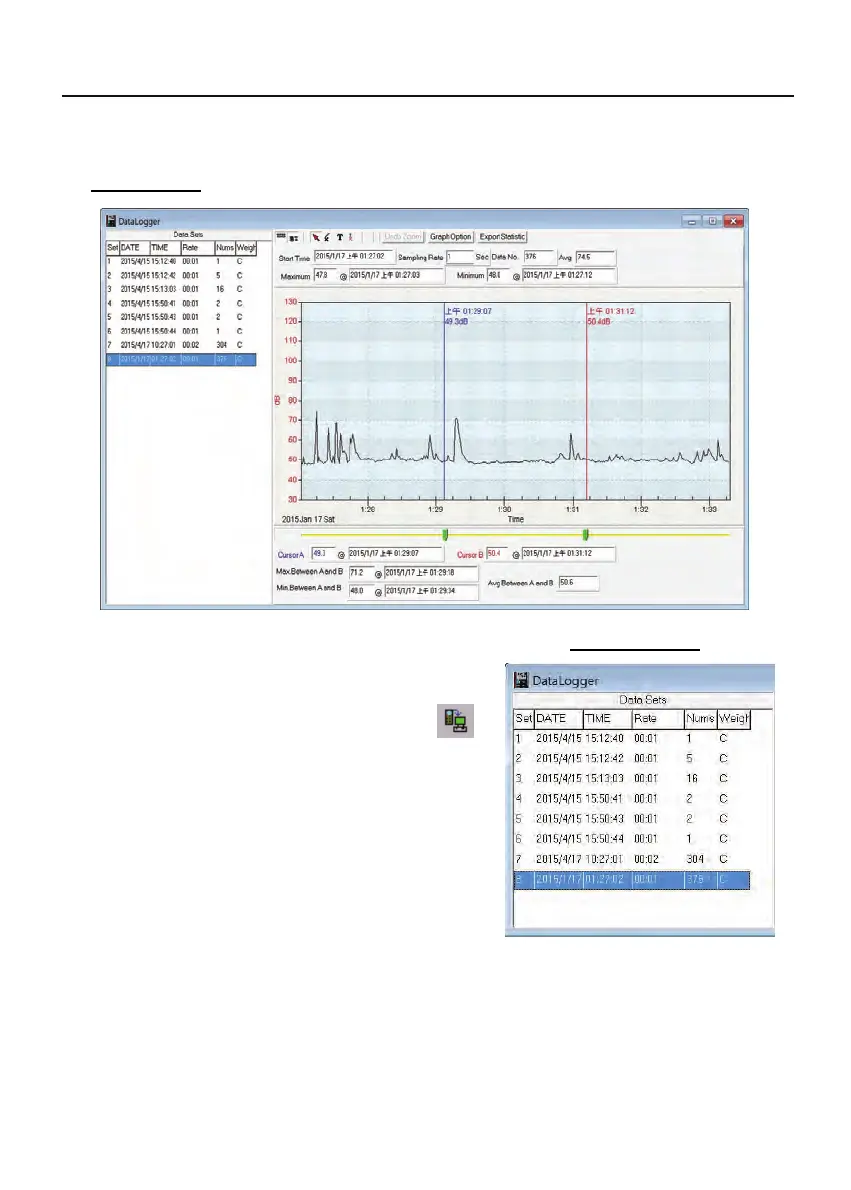Select row 5 15:50:43 in enlarged panel
851x1190 pixels.
coord(632,819)
